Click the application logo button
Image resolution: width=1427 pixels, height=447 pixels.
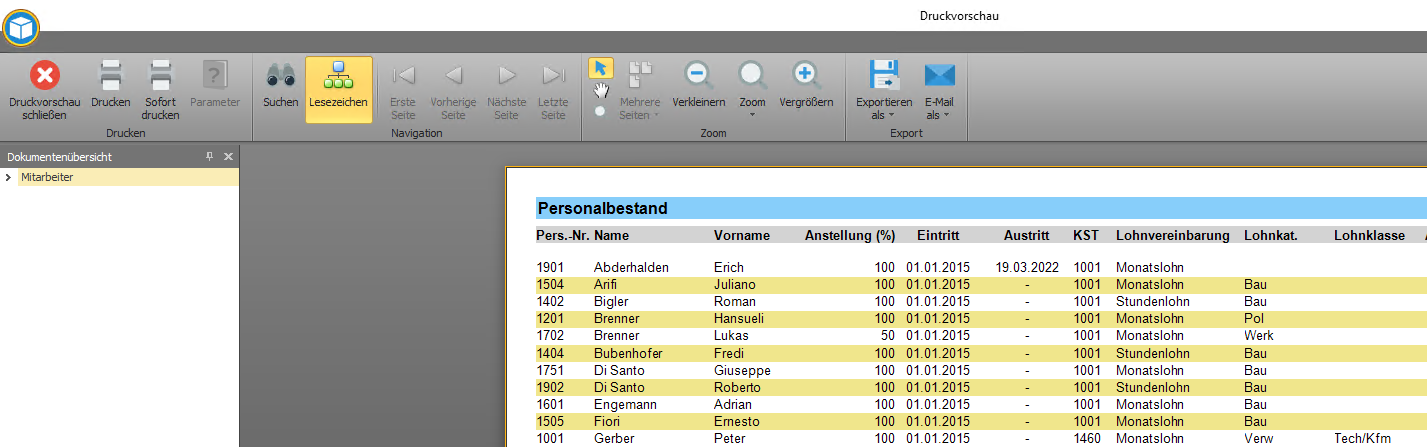(21, 28)
